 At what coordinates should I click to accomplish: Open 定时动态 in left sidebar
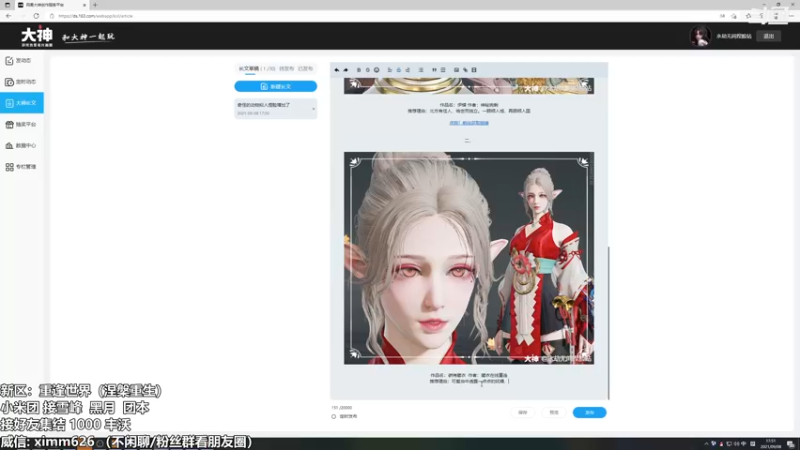click(21, 82)
